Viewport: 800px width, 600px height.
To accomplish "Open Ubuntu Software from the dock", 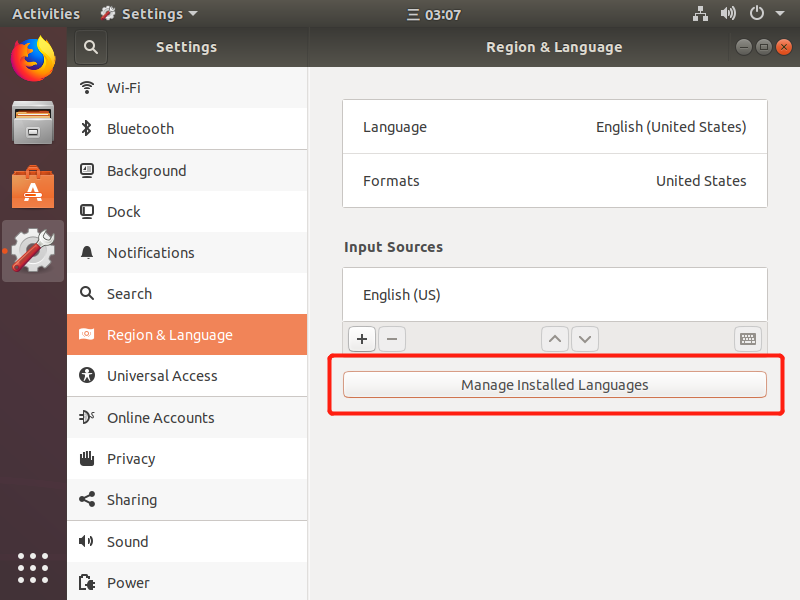I will 33,188.
